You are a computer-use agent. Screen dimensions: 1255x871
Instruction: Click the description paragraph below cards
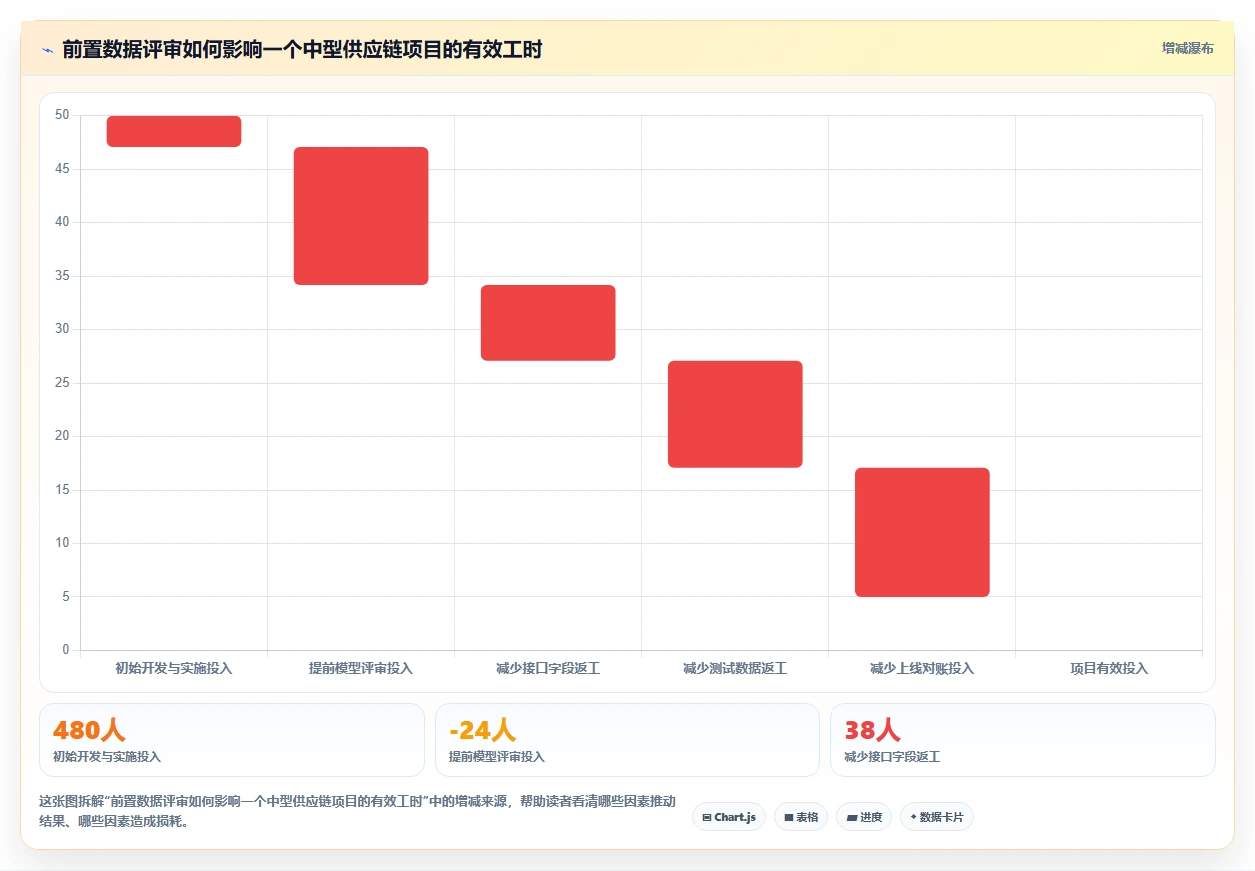(358, 812)
